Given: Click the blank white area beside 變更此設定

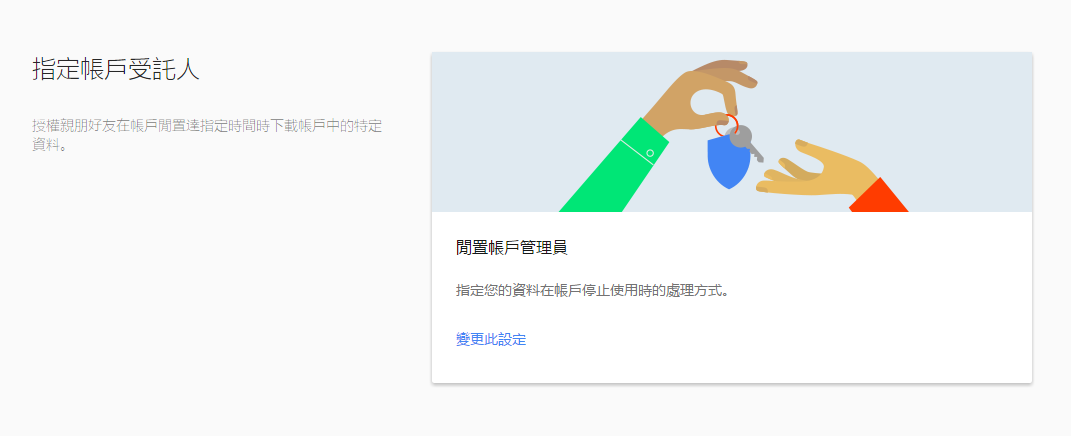Looking at the screenshot, I should [751, 339].
